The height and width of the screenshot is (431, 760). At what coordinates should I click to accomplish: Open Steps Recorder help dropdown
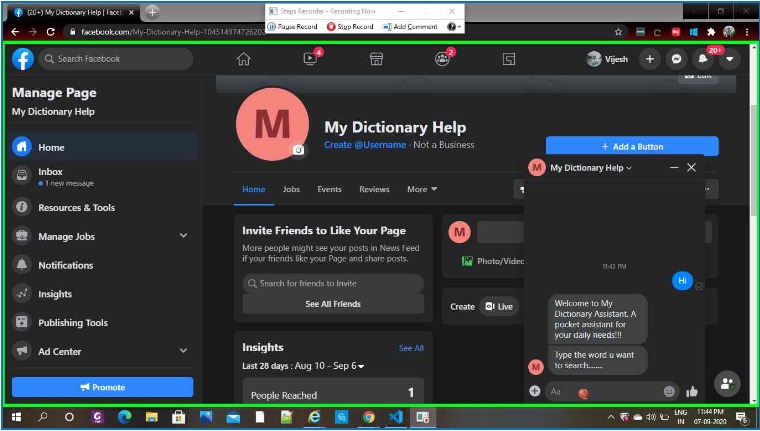(454, 27)
